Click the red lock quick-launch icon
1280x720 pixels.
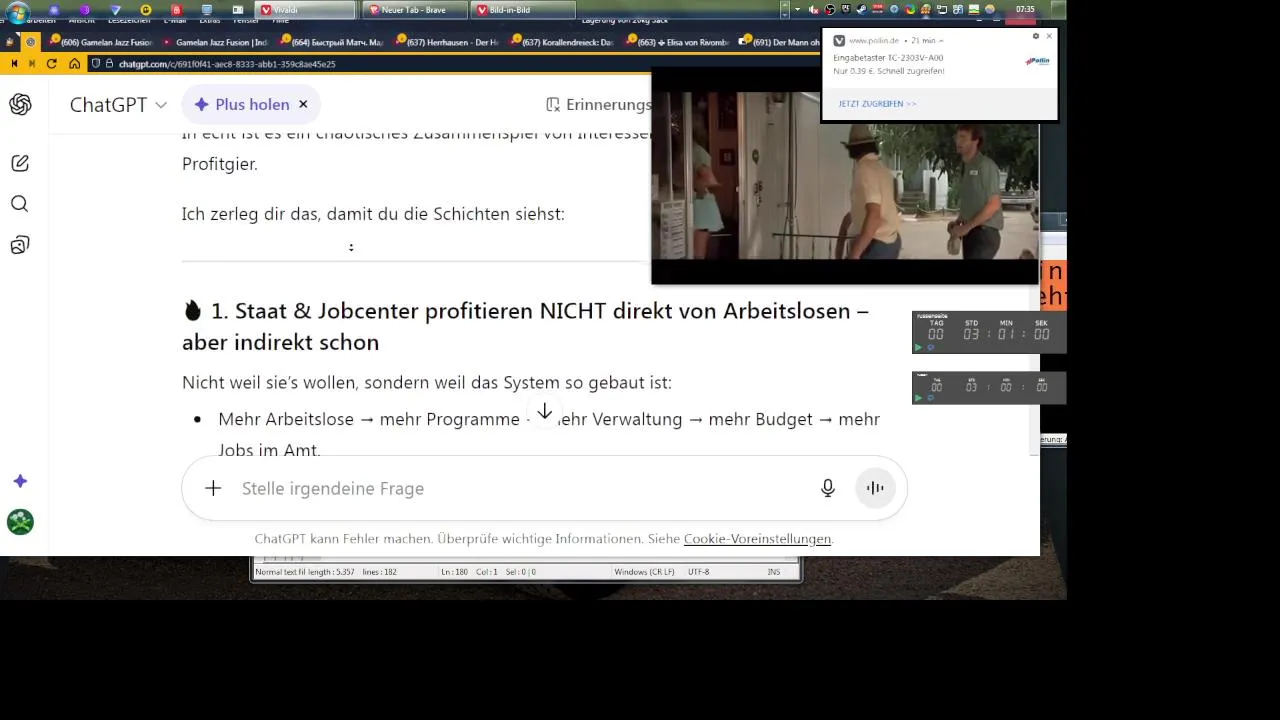point(176,10)
